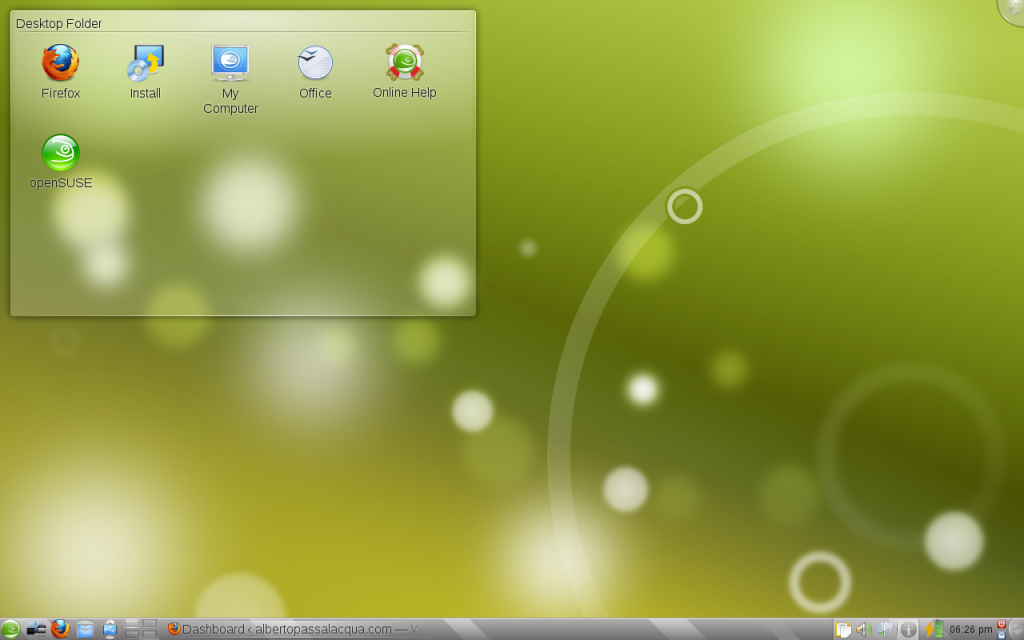This screenshot has width=1024, height=640.
Task: Click the blue lock screen button in the panel
Action: click(x=1001, y=635)
